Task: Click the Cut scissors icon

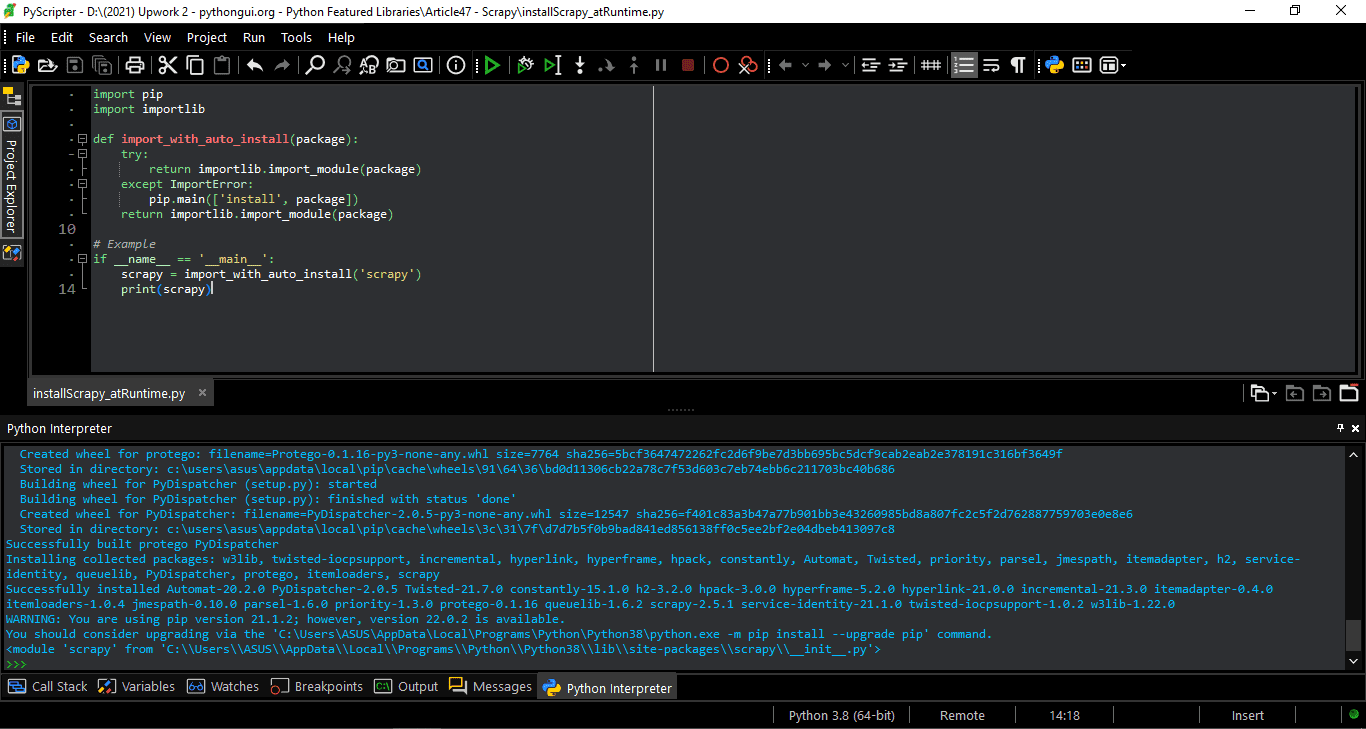Action: coord(167,65)
